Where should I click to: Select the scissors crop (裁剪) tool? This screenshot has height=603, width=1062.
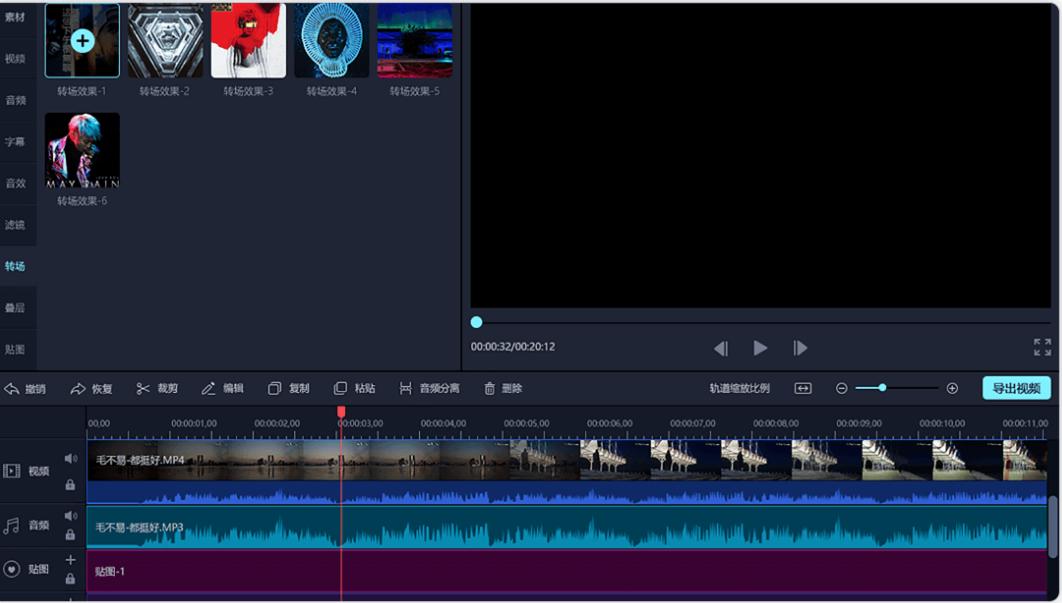point(144,388)
